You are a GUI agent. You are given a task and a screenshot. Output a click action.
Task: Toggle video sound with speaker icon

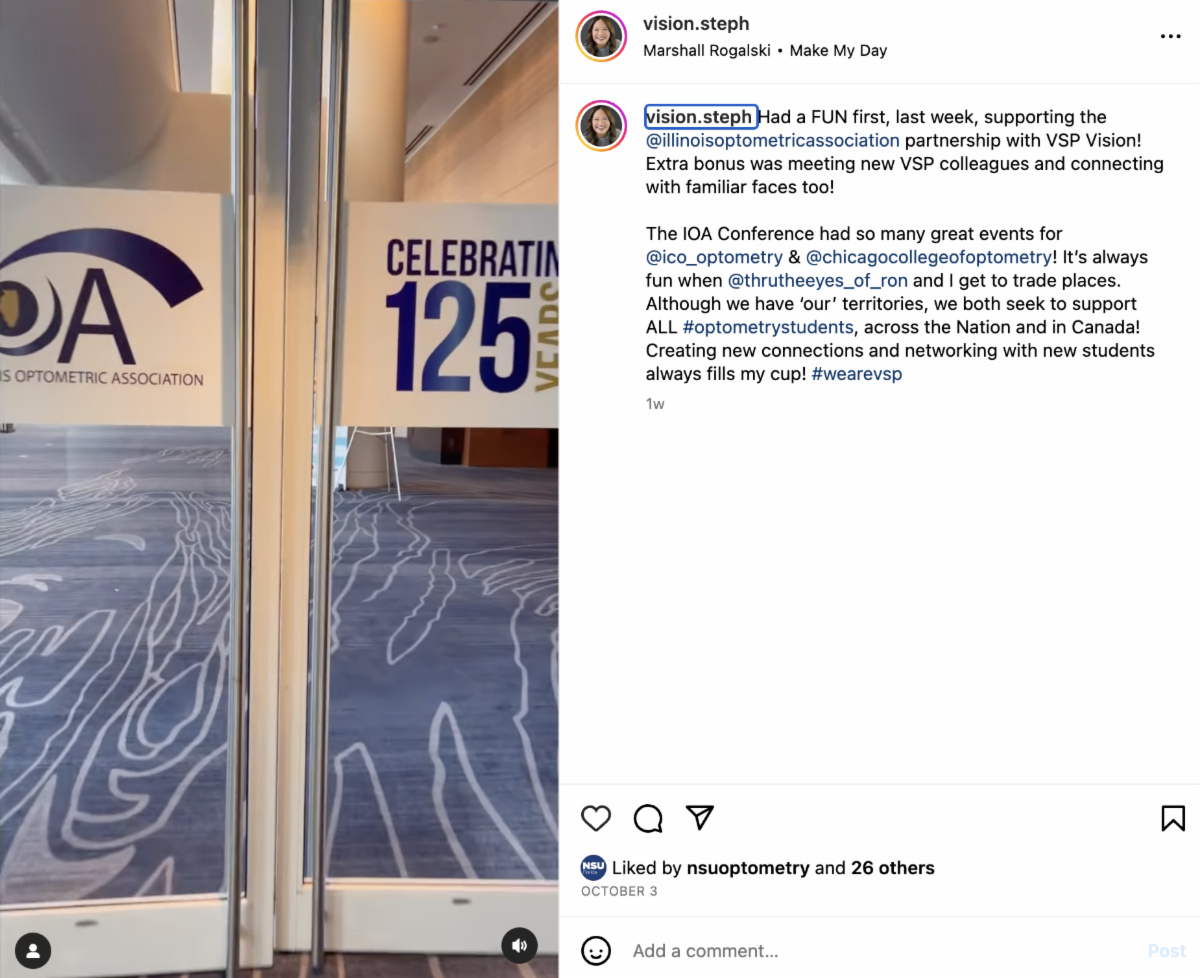point(519,945)
